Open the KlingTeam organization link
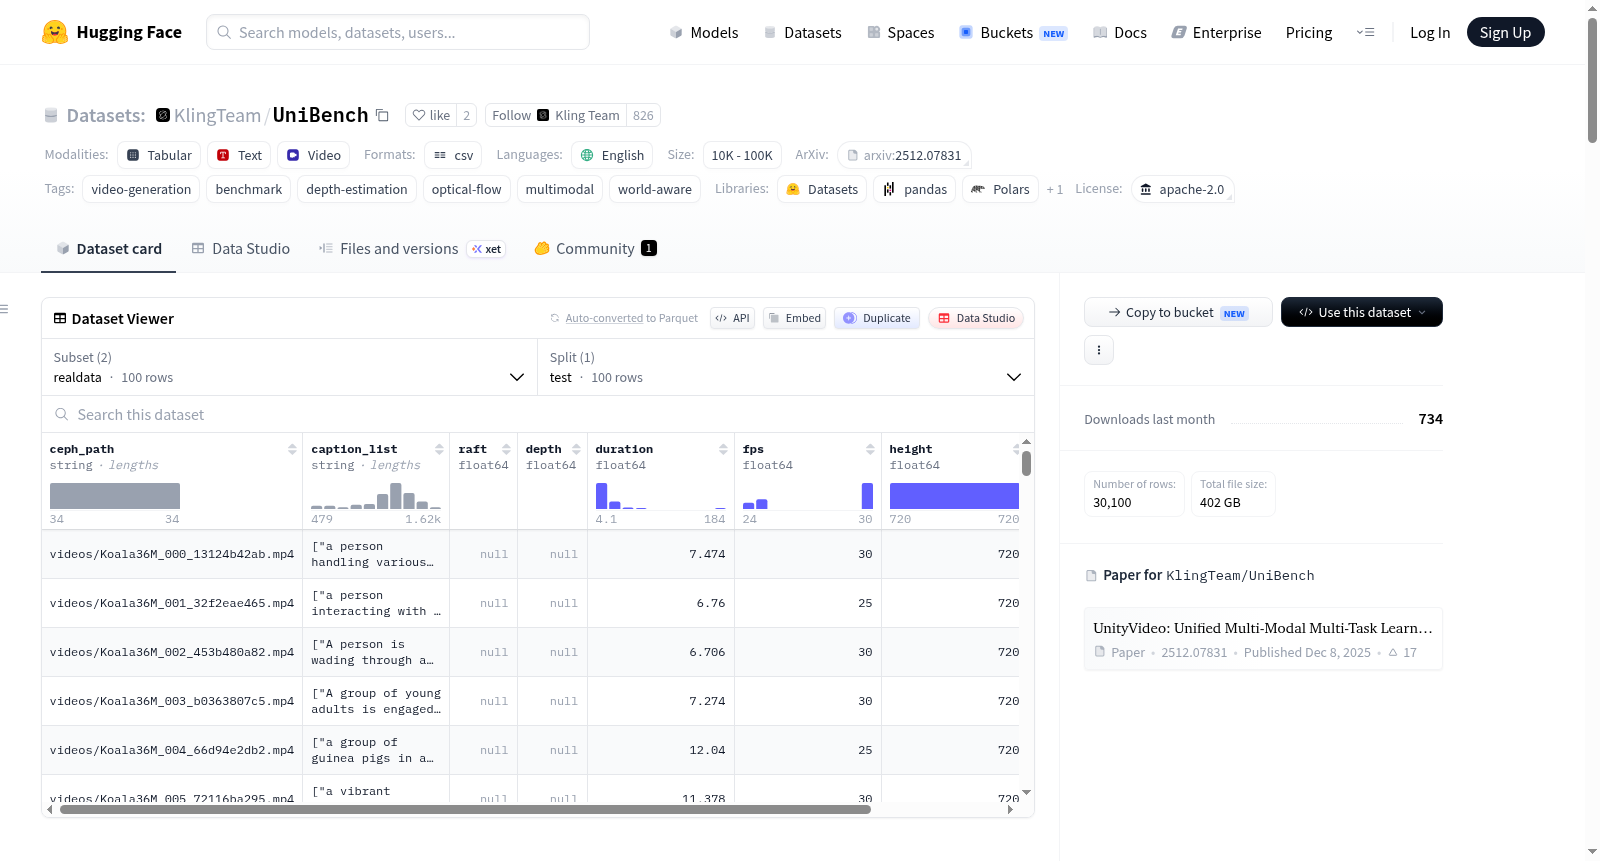Image resolution: width=1600 pixels, height=861 pixels. [217, 115]
